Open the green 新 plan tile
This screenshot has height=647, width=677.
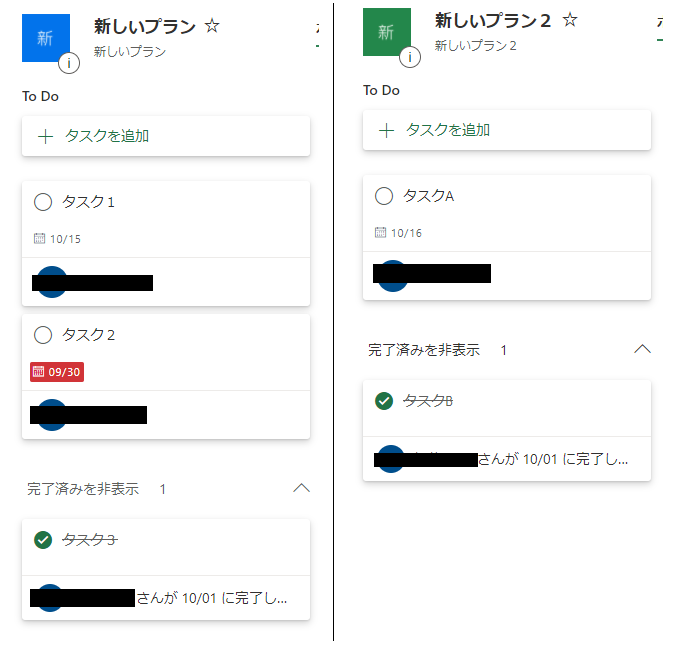pos(386,32)
